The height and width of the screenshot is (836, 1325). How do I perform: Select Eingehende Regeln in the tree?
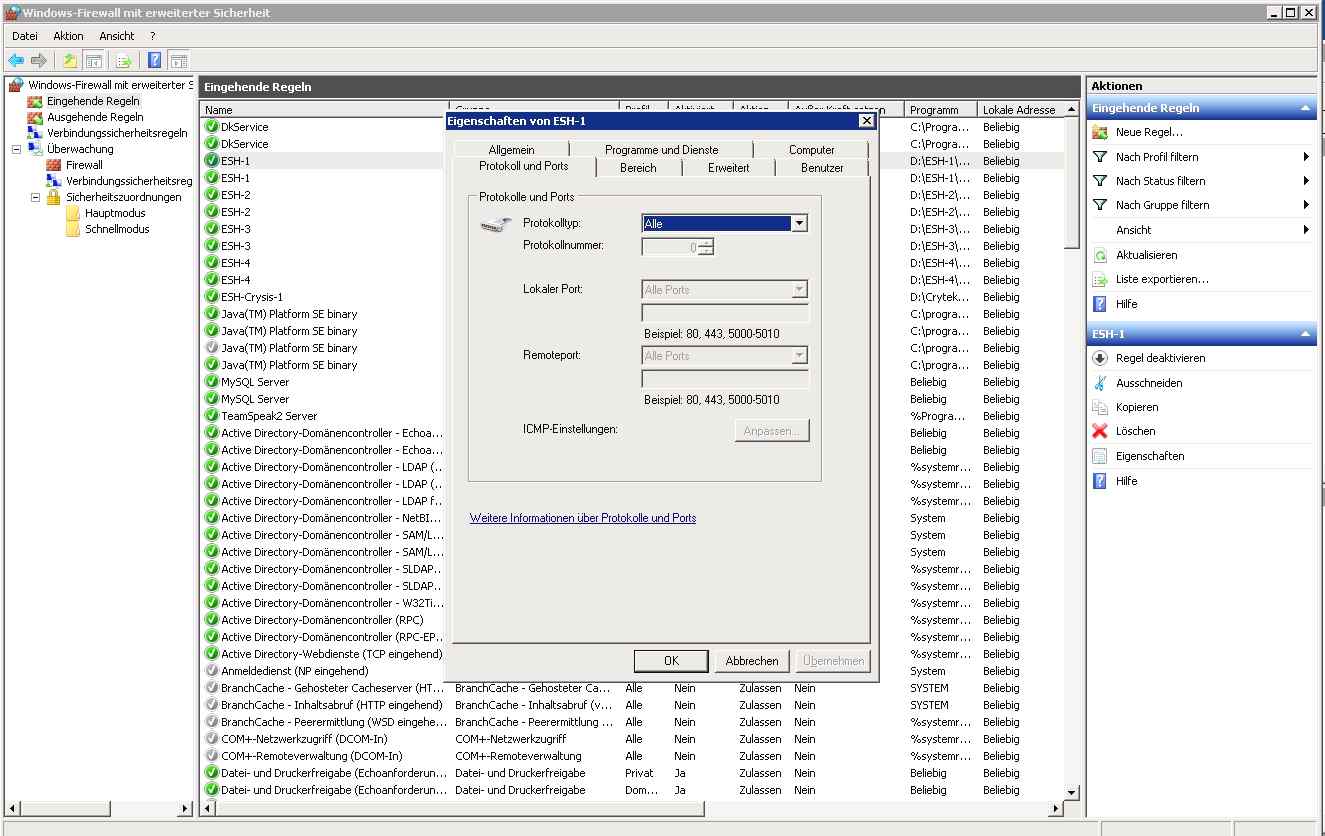(x=93, y=101)
